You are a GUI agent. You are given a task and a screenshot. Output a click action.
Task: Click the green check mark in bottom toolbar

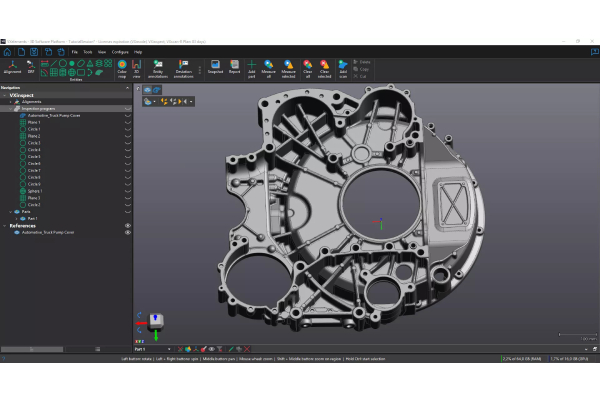(231, 349)
